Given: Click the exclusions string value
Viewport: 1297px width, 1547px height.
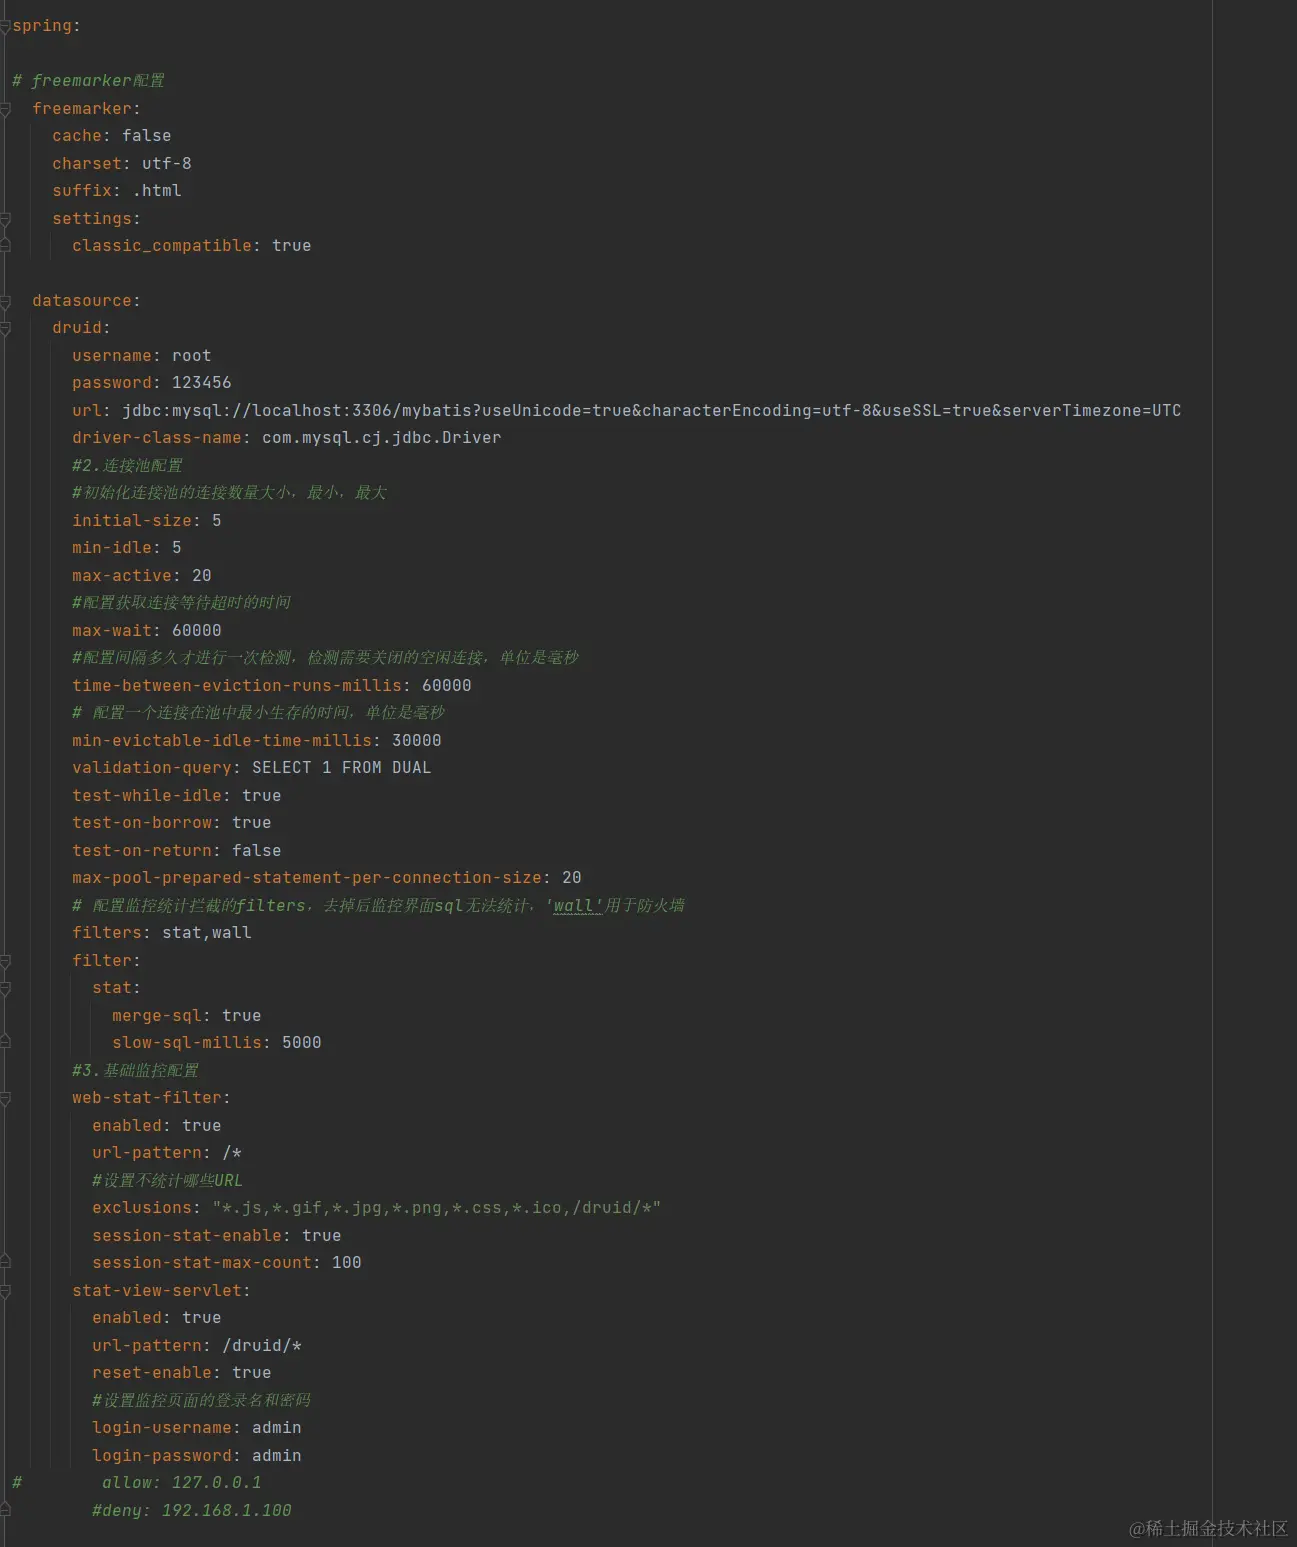Looking at the screenshot, I should [x=436, y=1208].
